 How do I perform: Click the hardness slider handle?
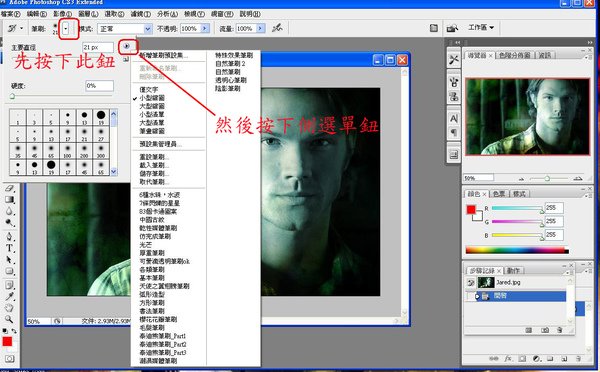(x=12, y=96)
